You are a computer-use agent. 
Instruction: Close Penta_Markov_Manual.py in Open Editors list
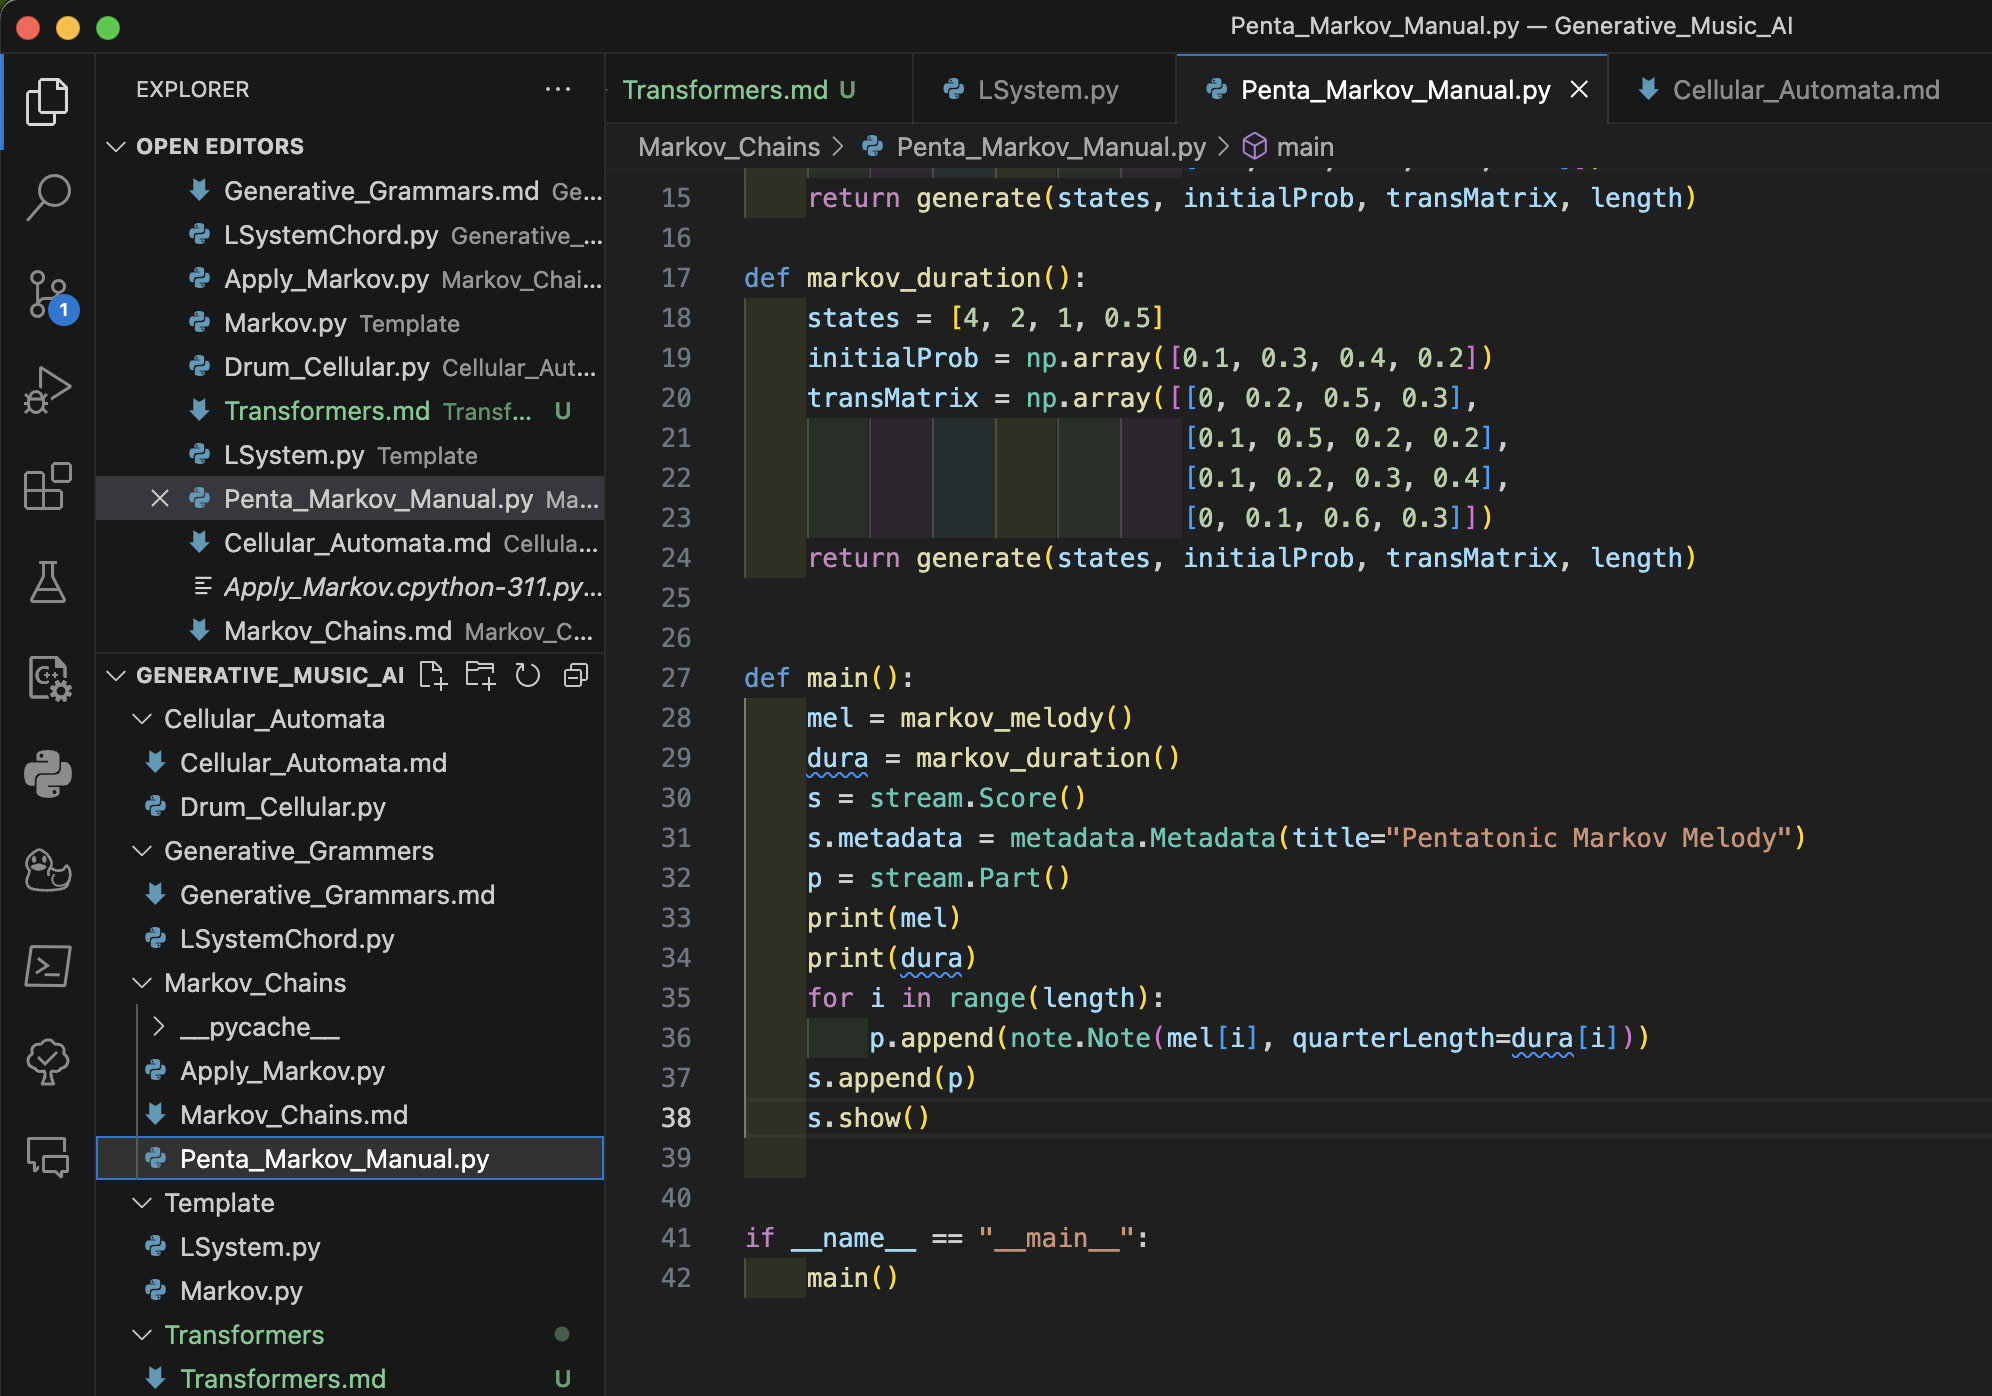pos(159,498)
